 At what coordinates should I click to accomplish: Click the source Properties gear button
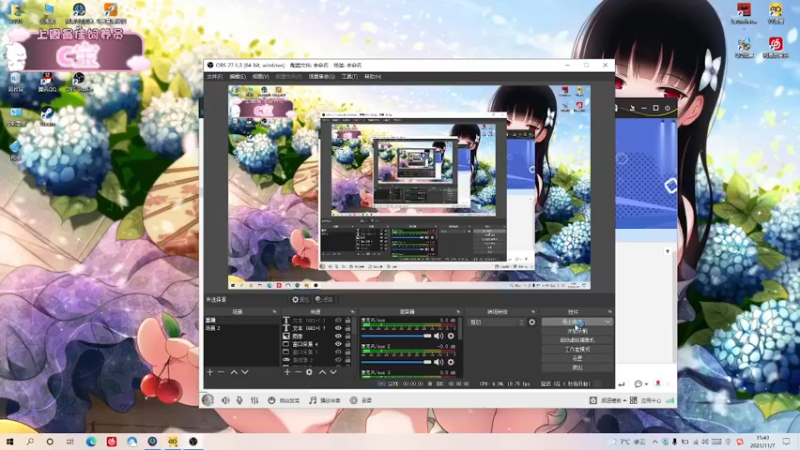point(300,299)
